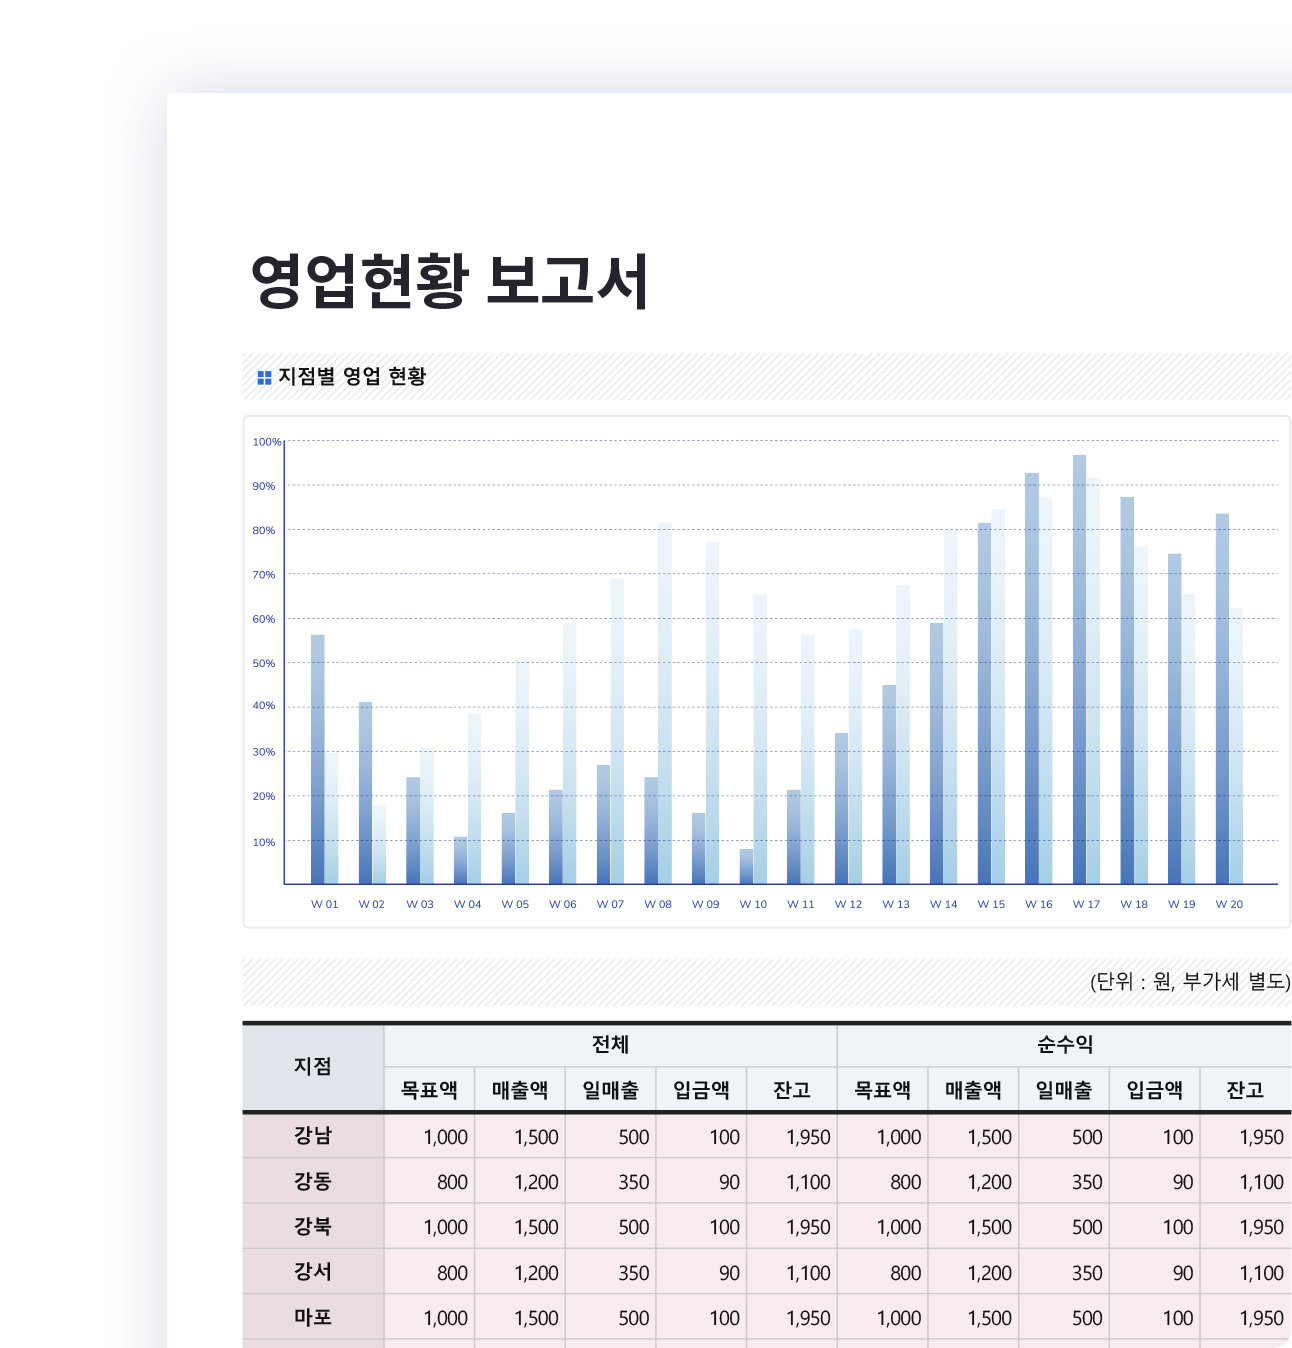Click the 10% label on chart axis

(x=264, y=842)
